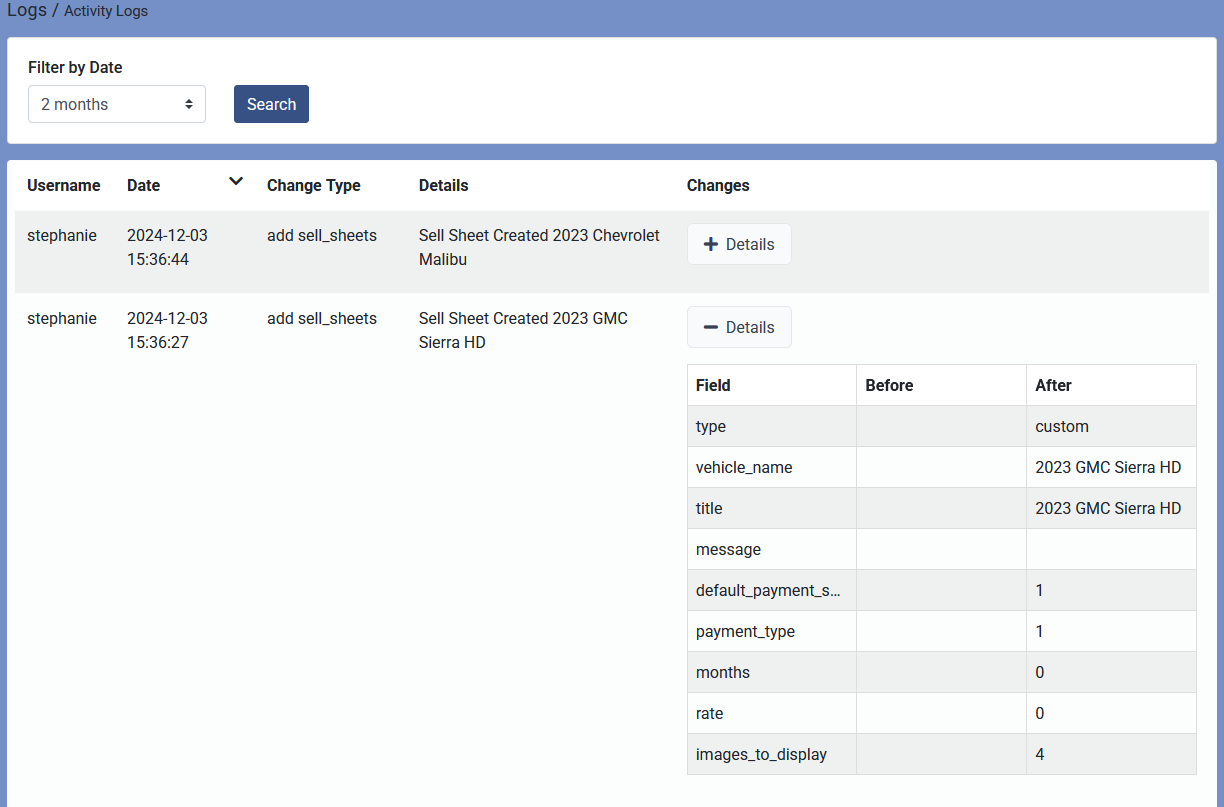Click 'add sell_sheets' in GMC Sierra row
1224x807 pixels.
[x=322, y=319]
